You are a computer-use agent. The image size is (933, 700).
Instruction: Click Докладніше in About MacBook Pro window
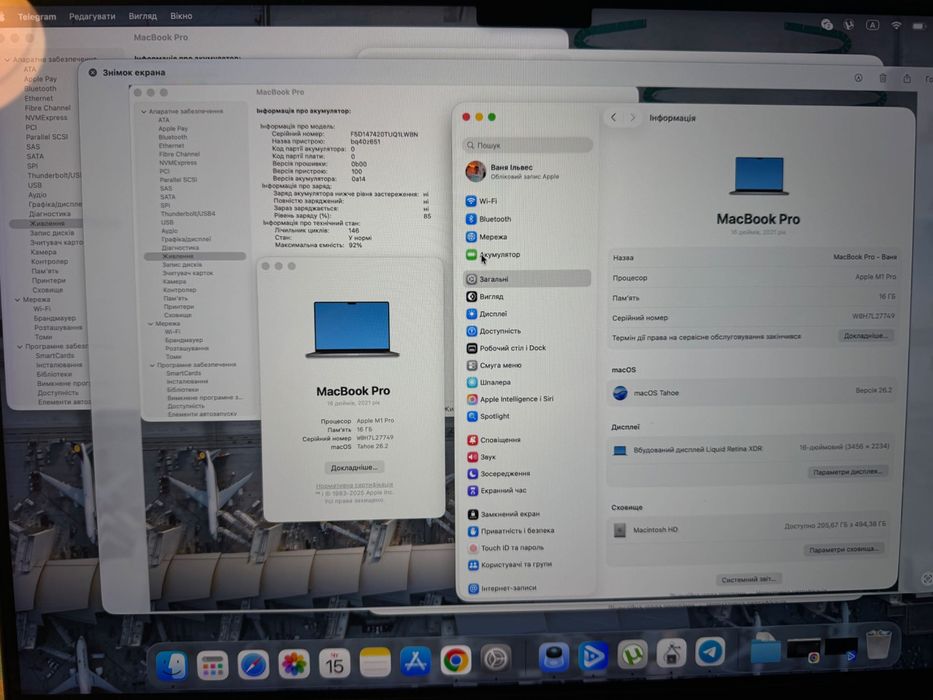[x=354, y=467]
